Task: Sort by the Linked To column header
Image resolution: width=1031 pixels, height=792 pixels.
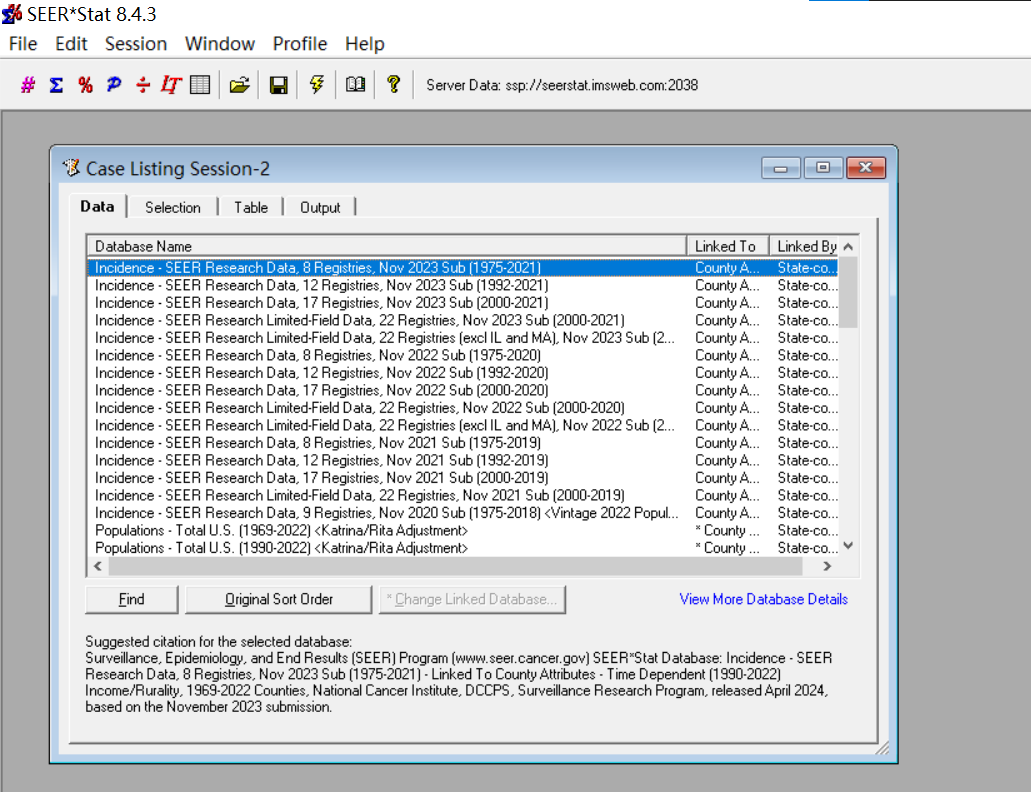Action: click(x=728, y=246)
